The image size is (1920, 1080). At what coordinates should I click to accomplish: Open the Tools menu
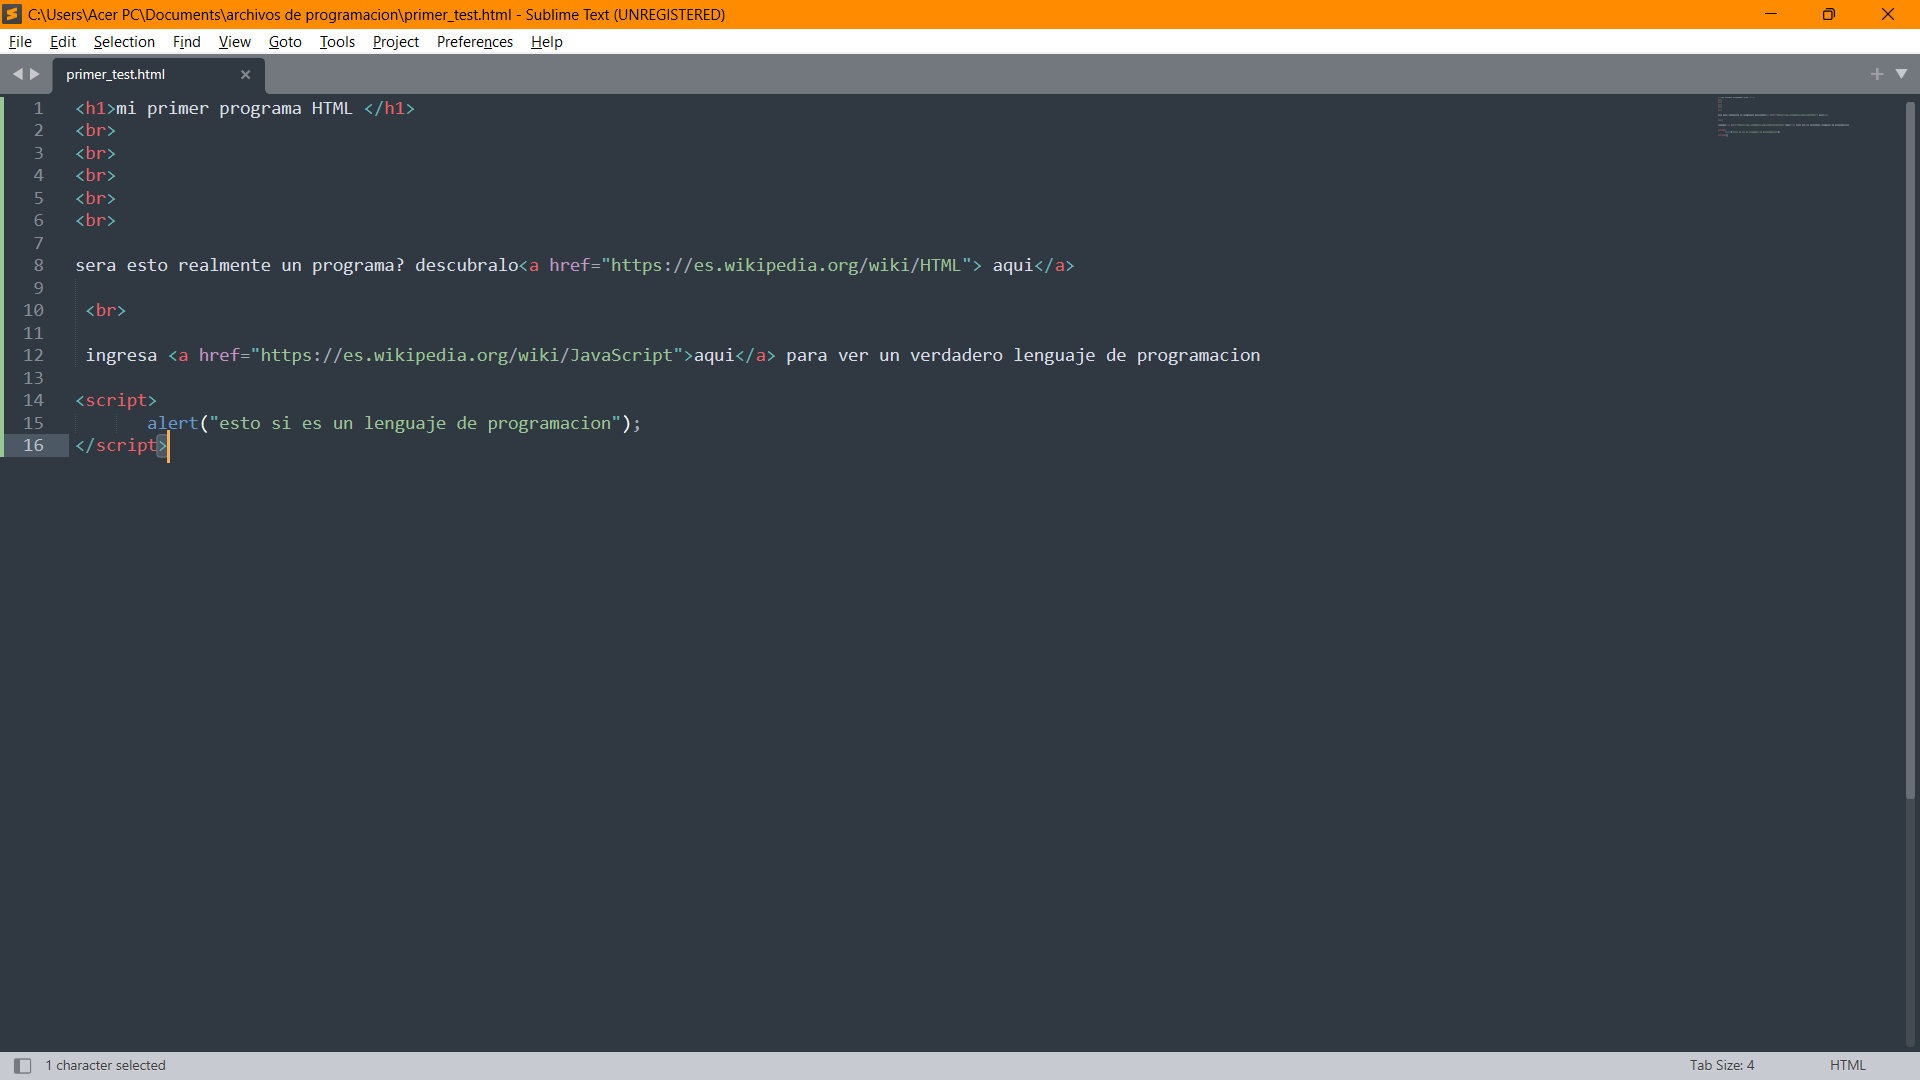[337, 42]
